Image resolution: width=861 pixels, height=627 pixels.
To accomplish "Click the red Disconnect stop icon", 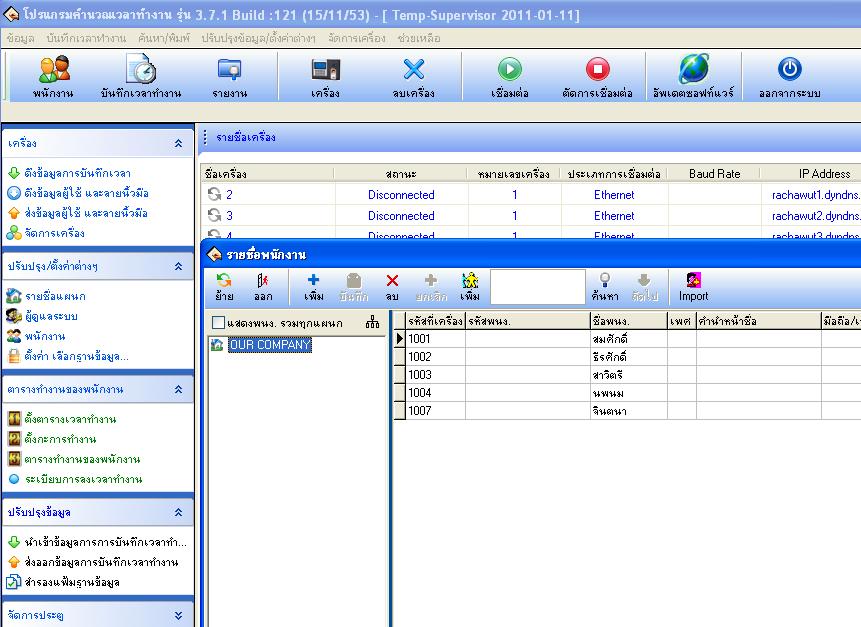I will pos(597,69).
